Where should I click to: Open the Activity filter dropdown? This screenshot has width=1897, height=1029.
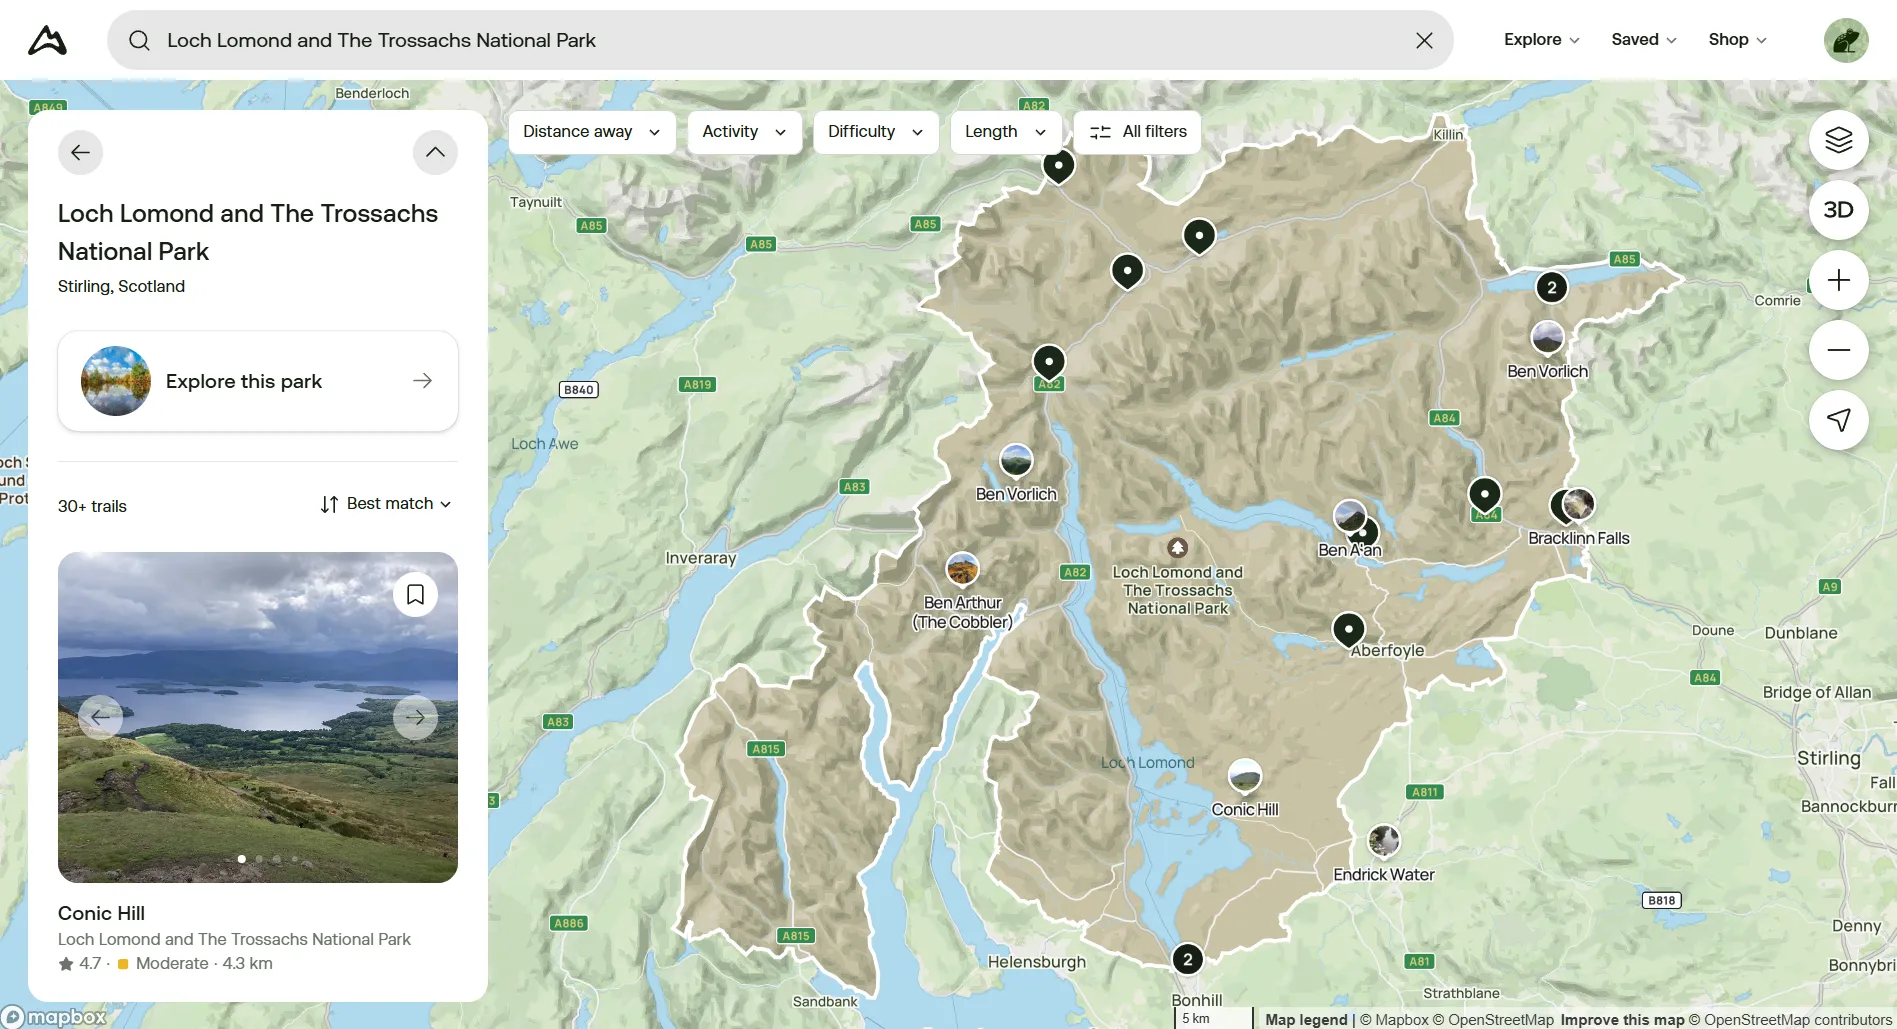[x=743, y=131]
